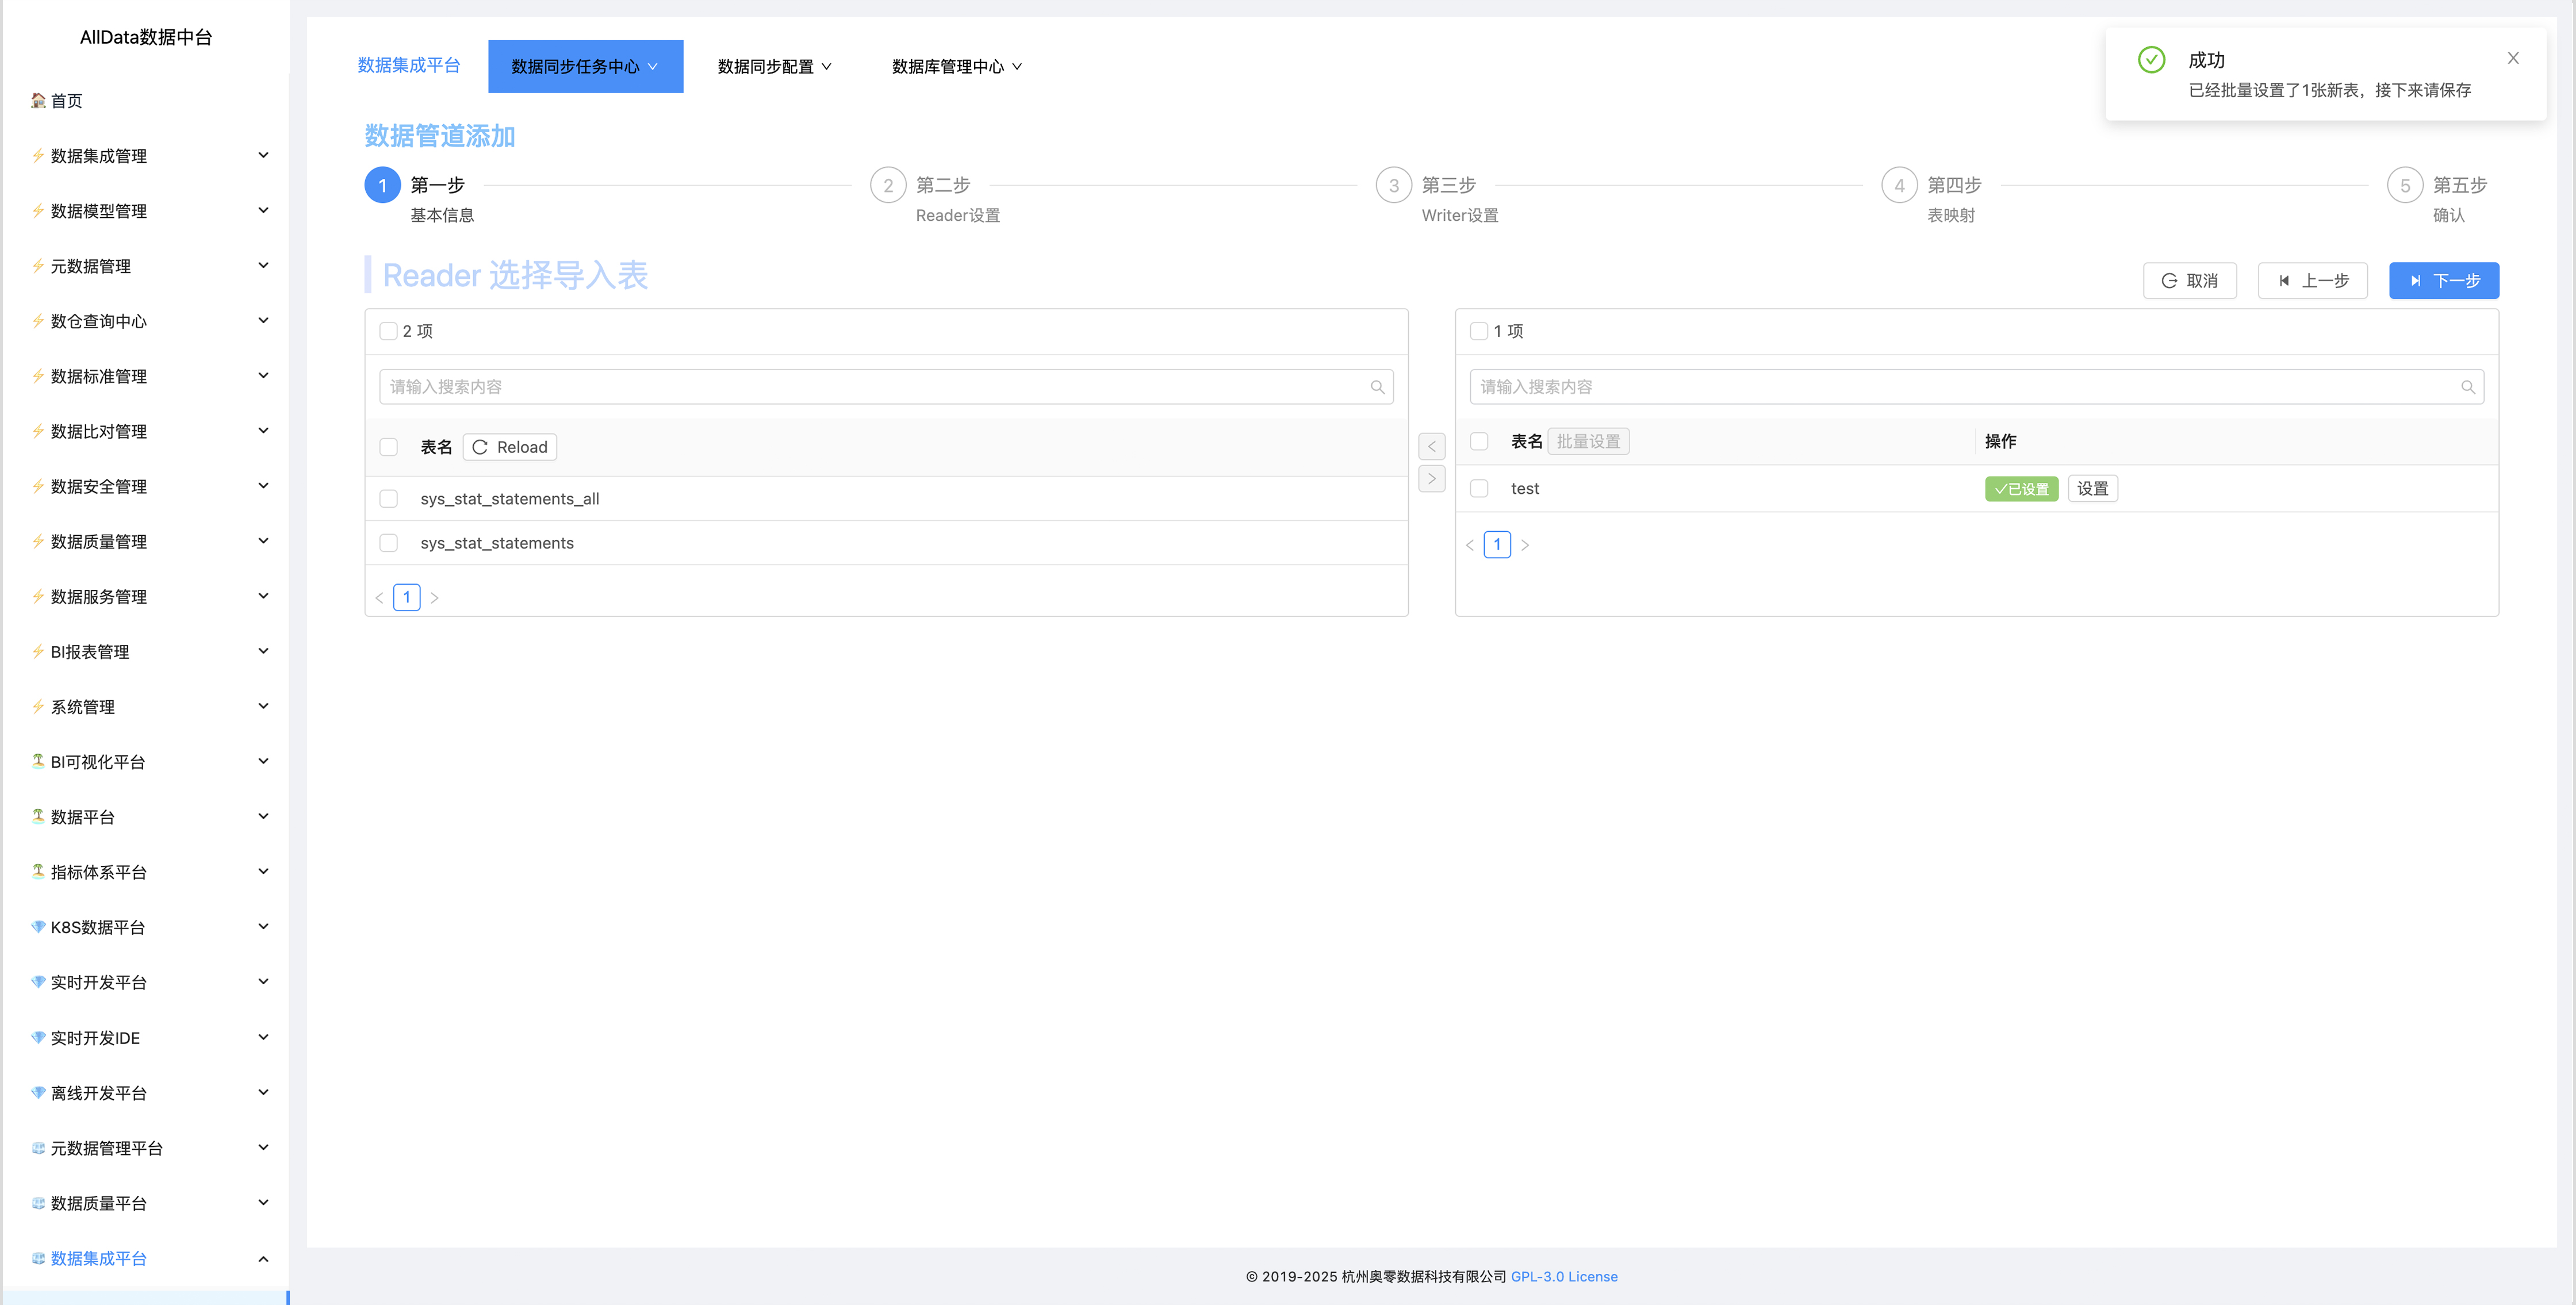
Task: Open the GPL-3.0 License link
Action: 1563,1276
